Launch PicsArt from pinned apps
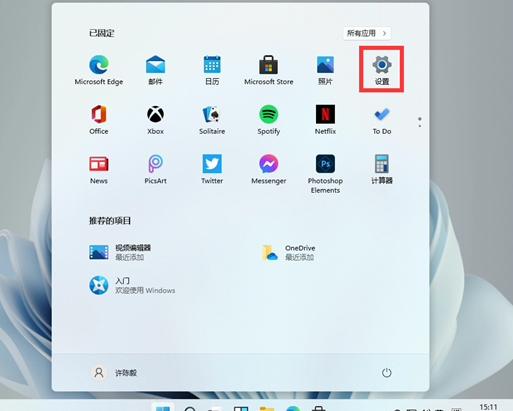The image size is (513, 411). pos(155,169)
